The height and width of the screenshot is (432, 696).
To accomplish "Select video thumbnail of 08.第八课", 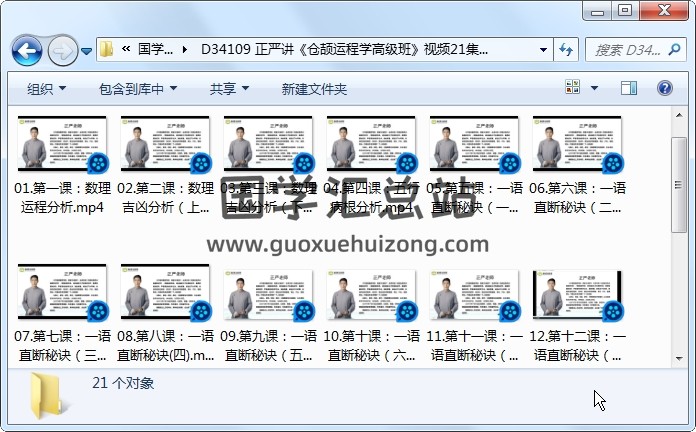I will [165, 292].
